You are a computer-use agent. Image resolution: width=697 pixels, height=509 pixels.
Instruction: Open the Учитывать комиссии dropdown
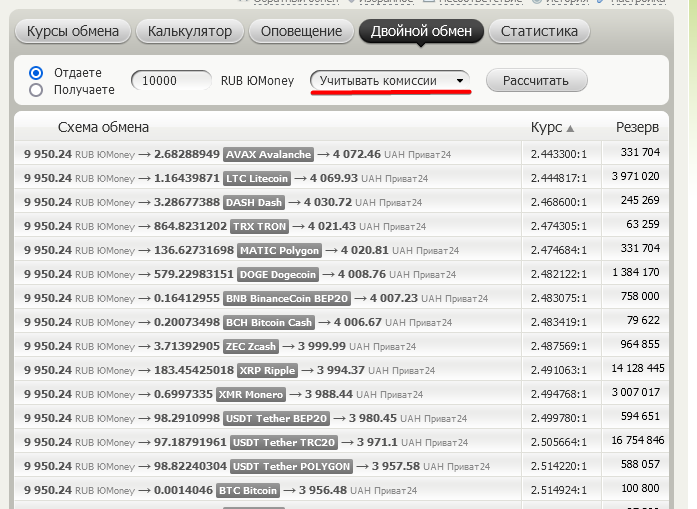pyautogui.click(x=390, y=80)
